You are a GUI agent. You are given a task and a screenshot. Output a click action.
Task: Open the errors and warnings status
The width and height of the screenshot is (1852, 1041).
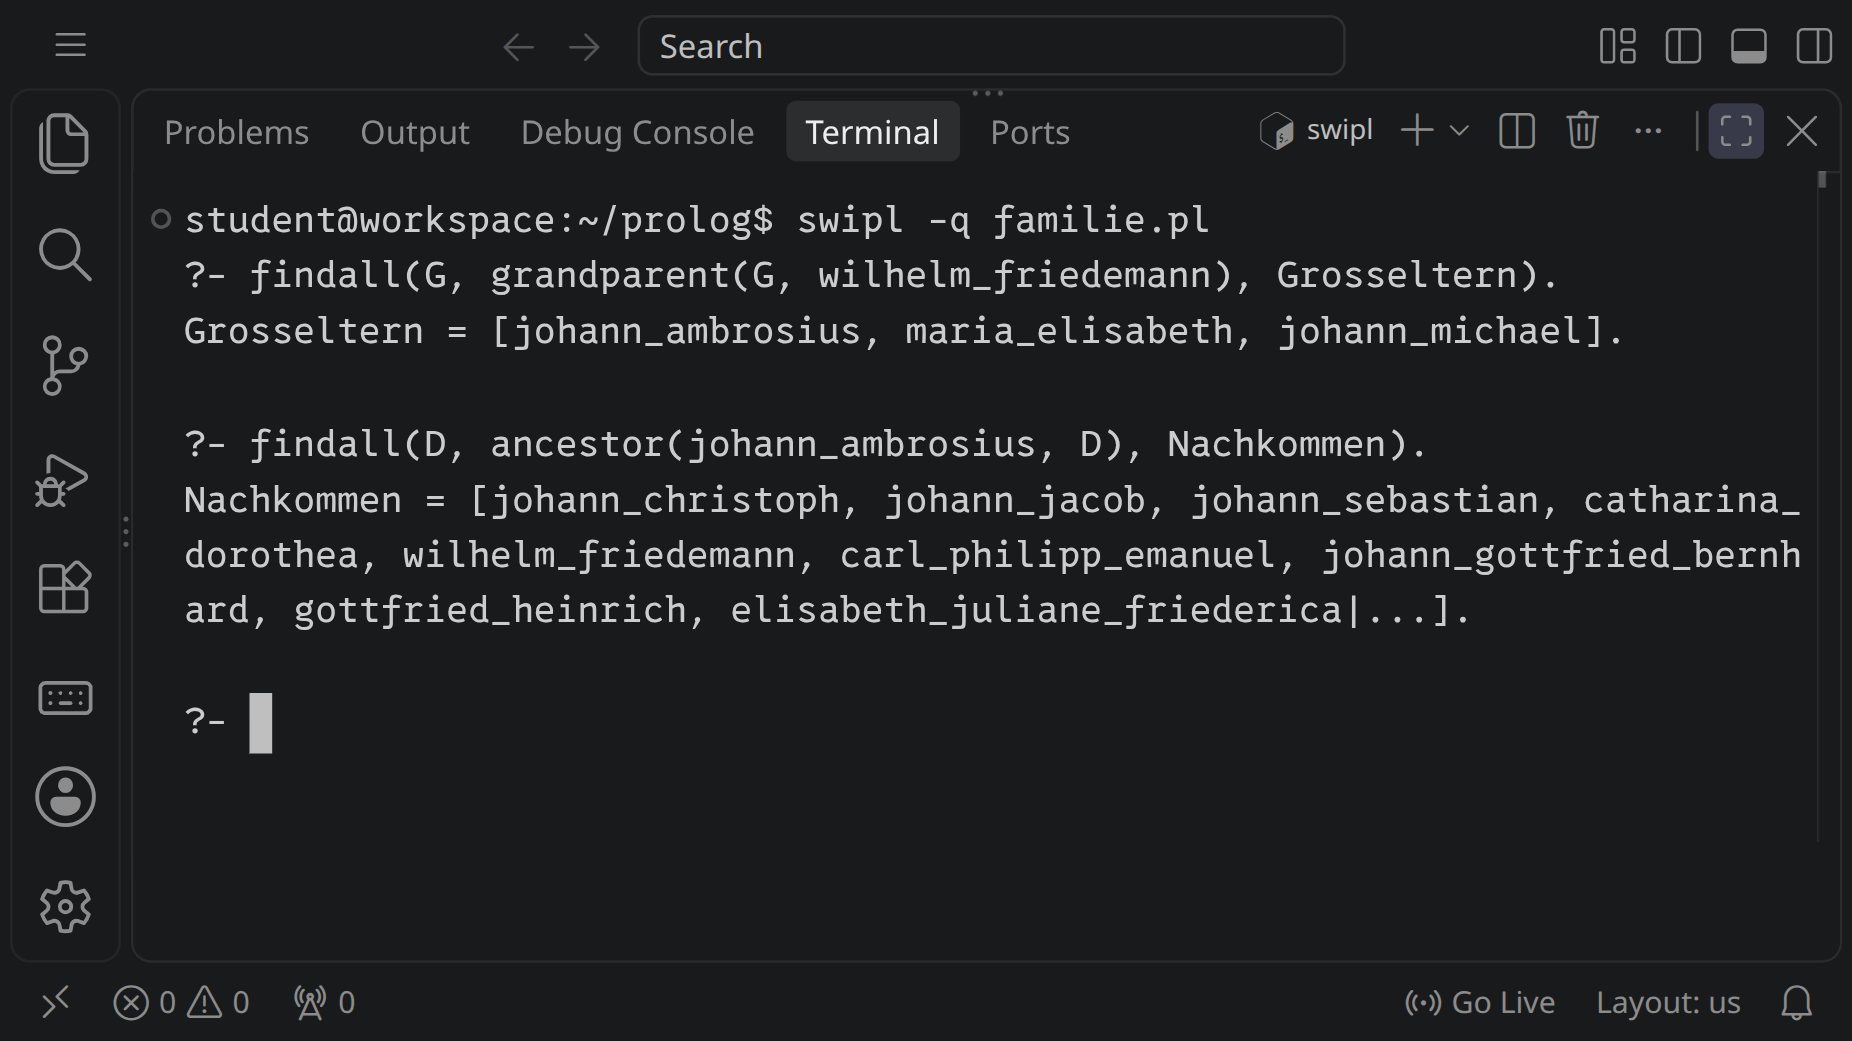pyautogui.click(x=181, y=1002)
